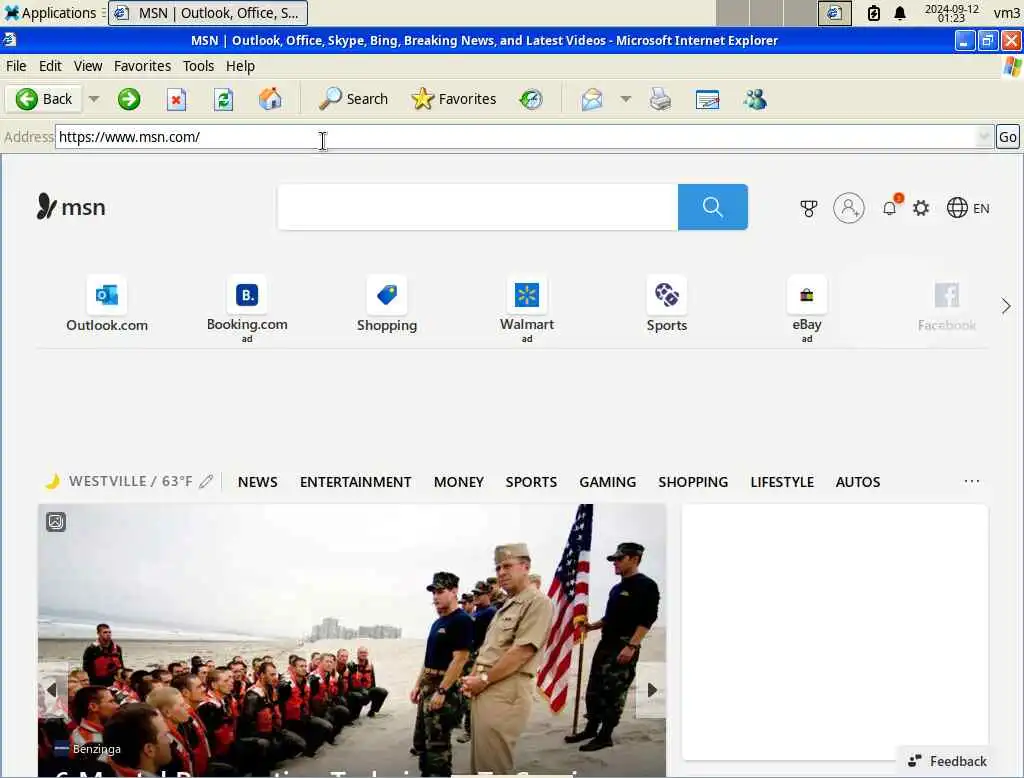
Task: Open the Applications system menu
Action: (x=51, y=12)
